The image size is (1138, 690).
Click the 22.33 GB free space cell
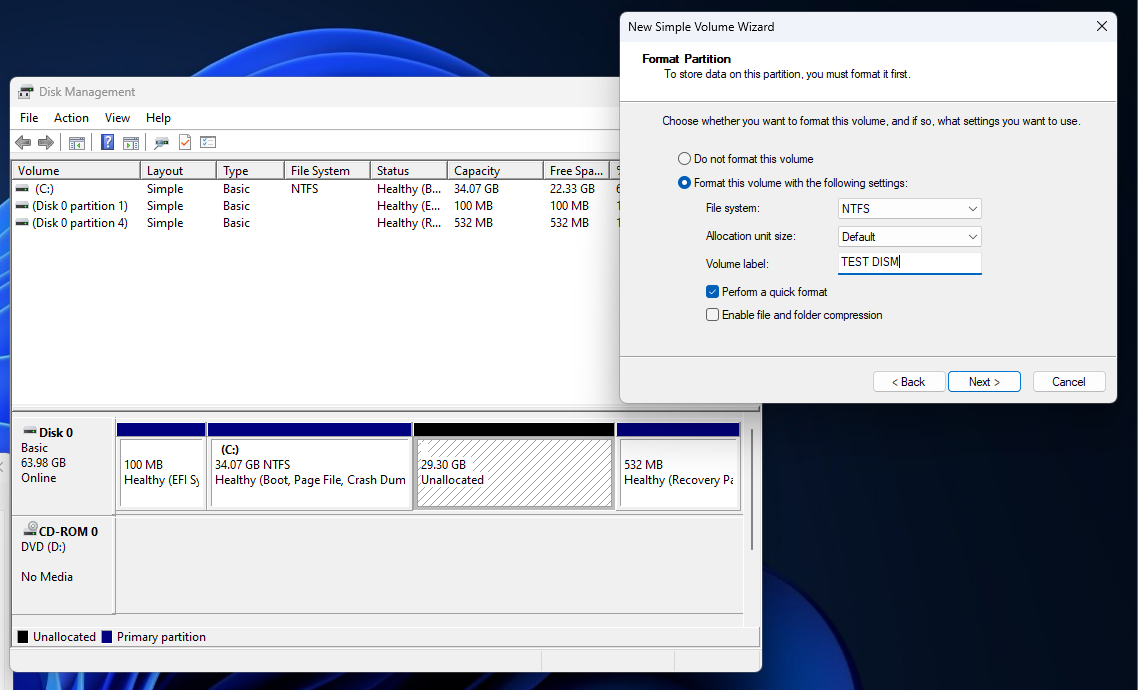click(x=572, y=189)
